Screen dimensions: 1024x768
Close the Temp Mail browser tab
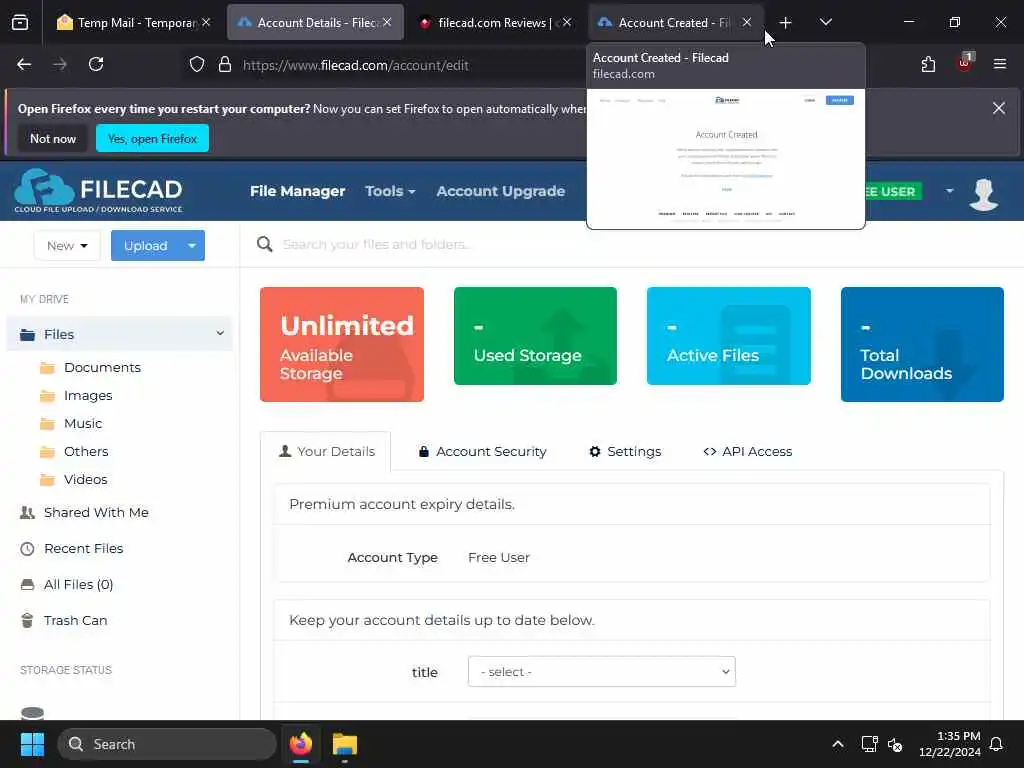206,22
